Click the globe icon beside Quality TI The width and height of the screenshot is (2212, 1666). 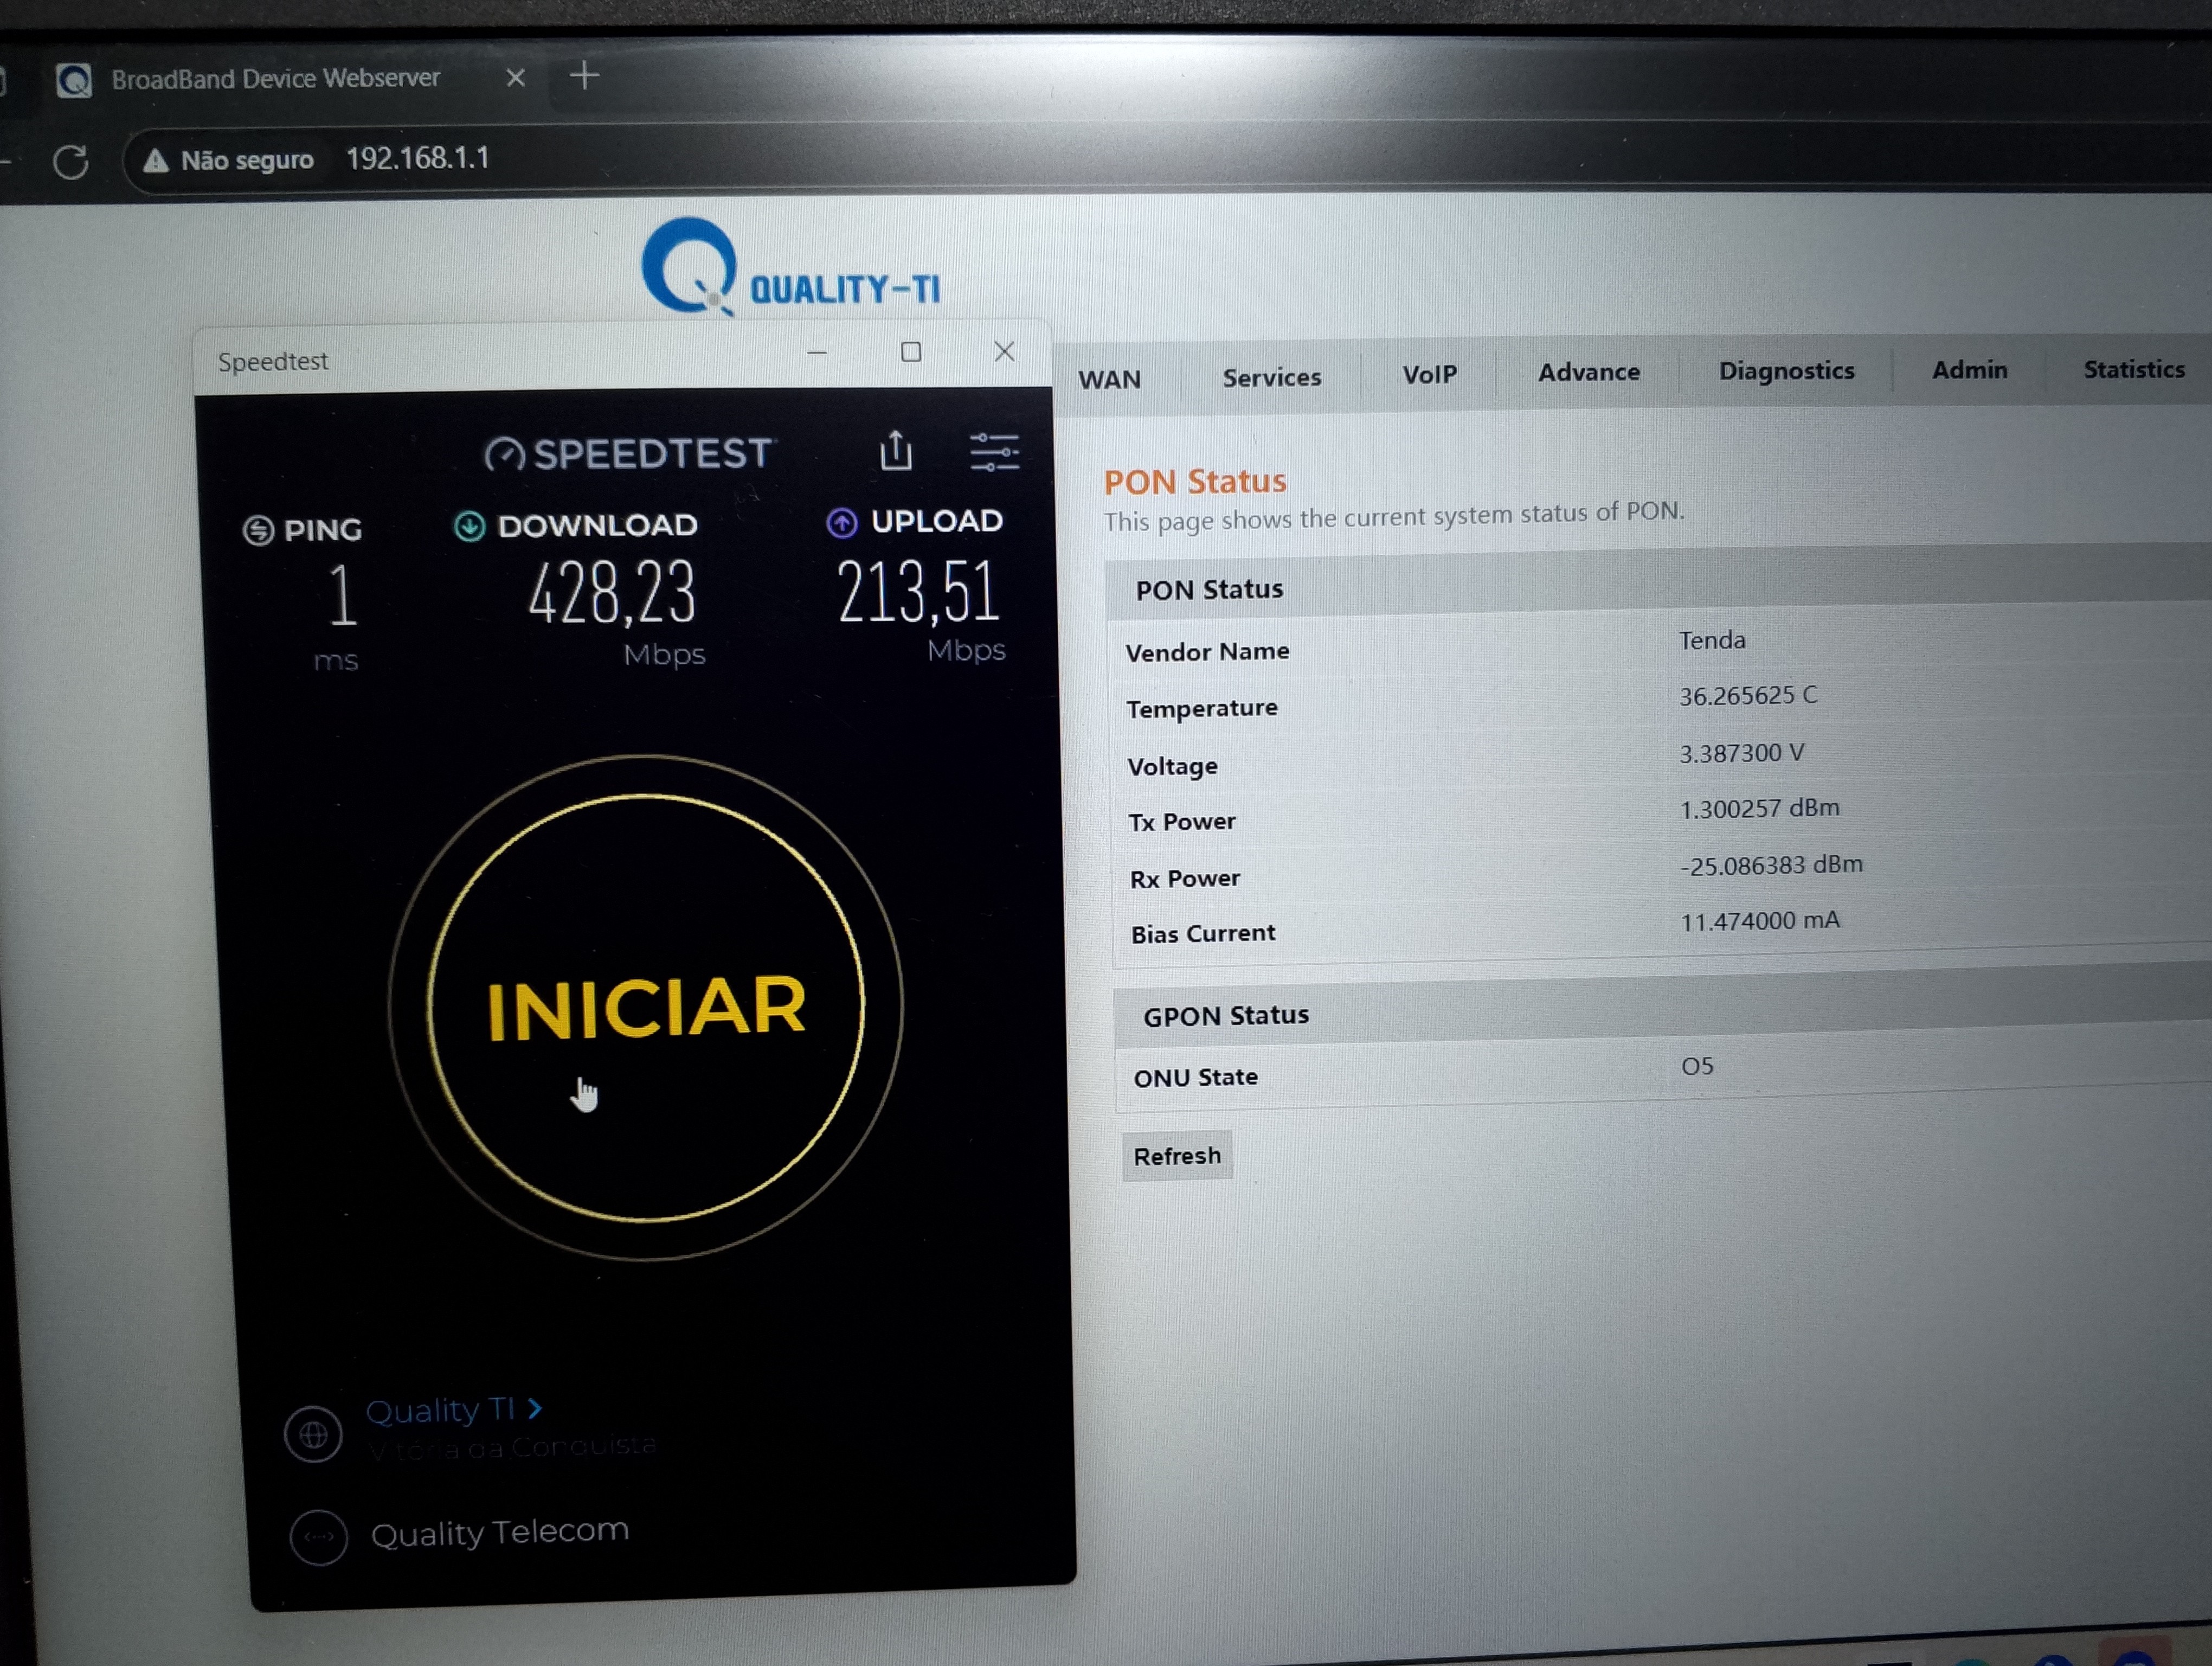point(313,1435)
